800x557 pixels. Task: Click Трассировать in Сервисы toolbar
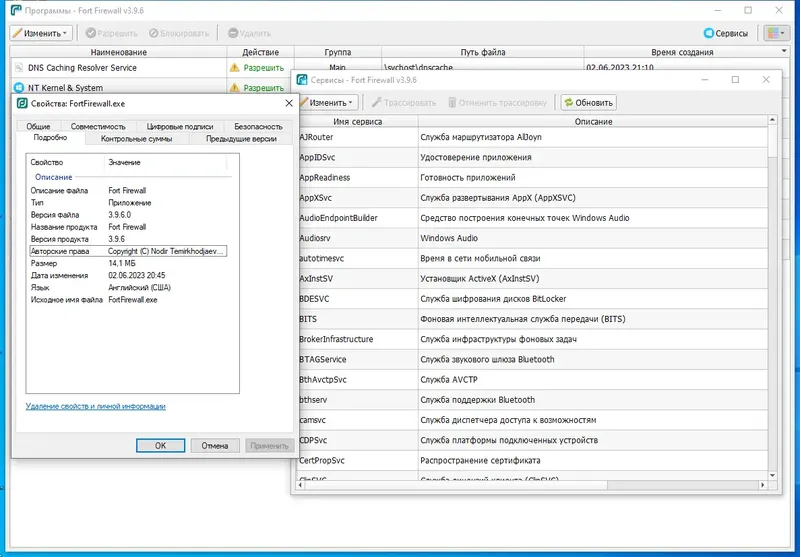click(x=404, y=103)
